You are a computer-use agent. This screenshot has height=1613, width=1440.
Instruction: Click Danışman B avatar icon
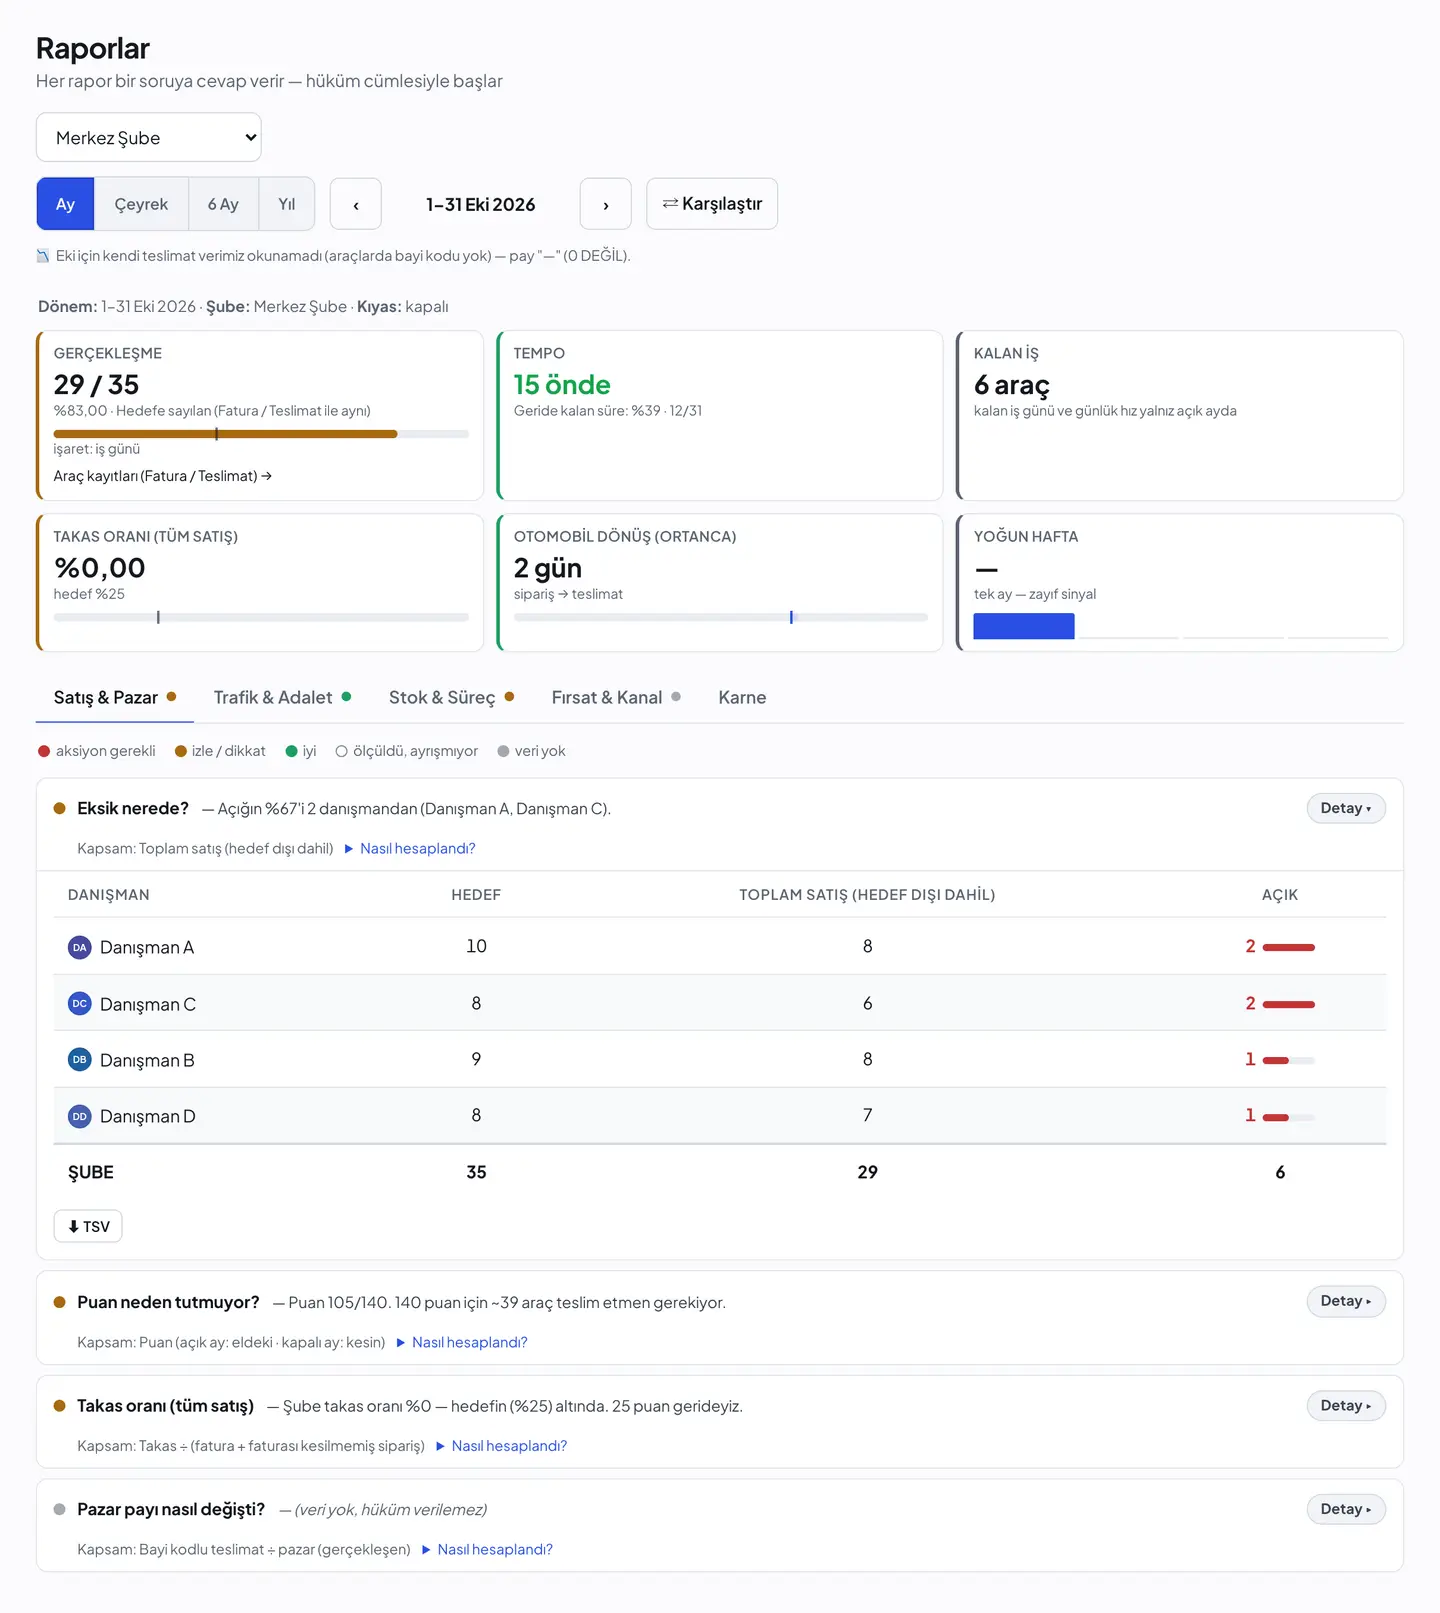click(x=80, y=1059)
